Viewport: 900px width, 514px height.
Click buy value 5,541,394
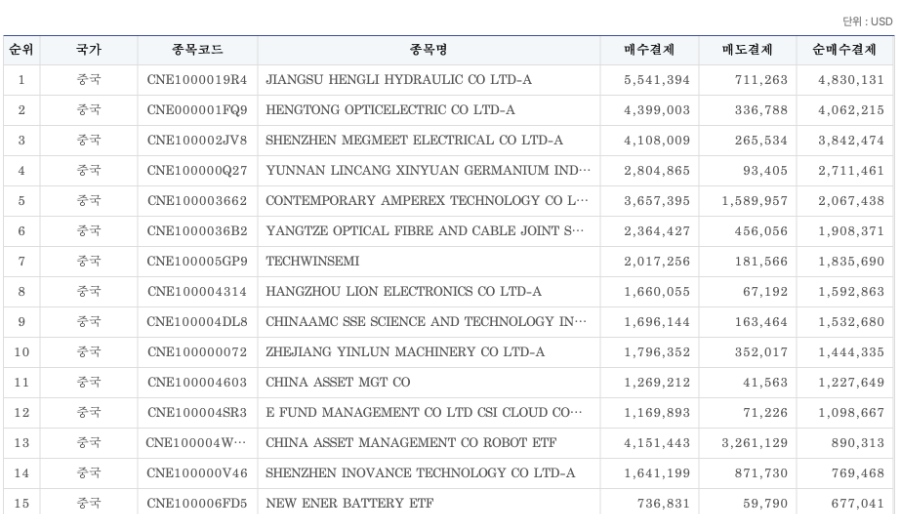pos(657,80)
